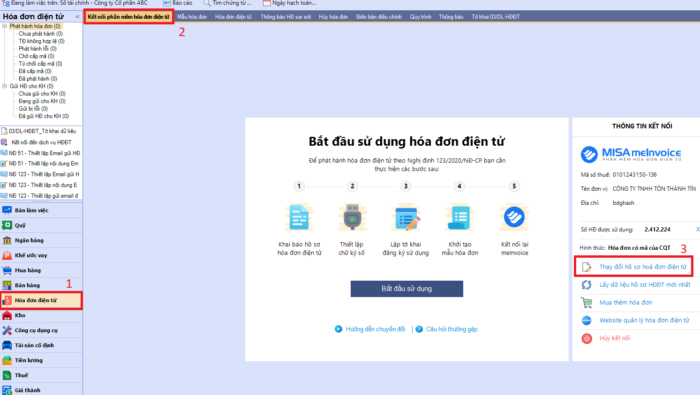The height and width of the screenshot is (395, 700).
Task: Click the Khởi tạo mẫu hóa đơn icon
Action: pyautogui.click(x=459, y=217)
